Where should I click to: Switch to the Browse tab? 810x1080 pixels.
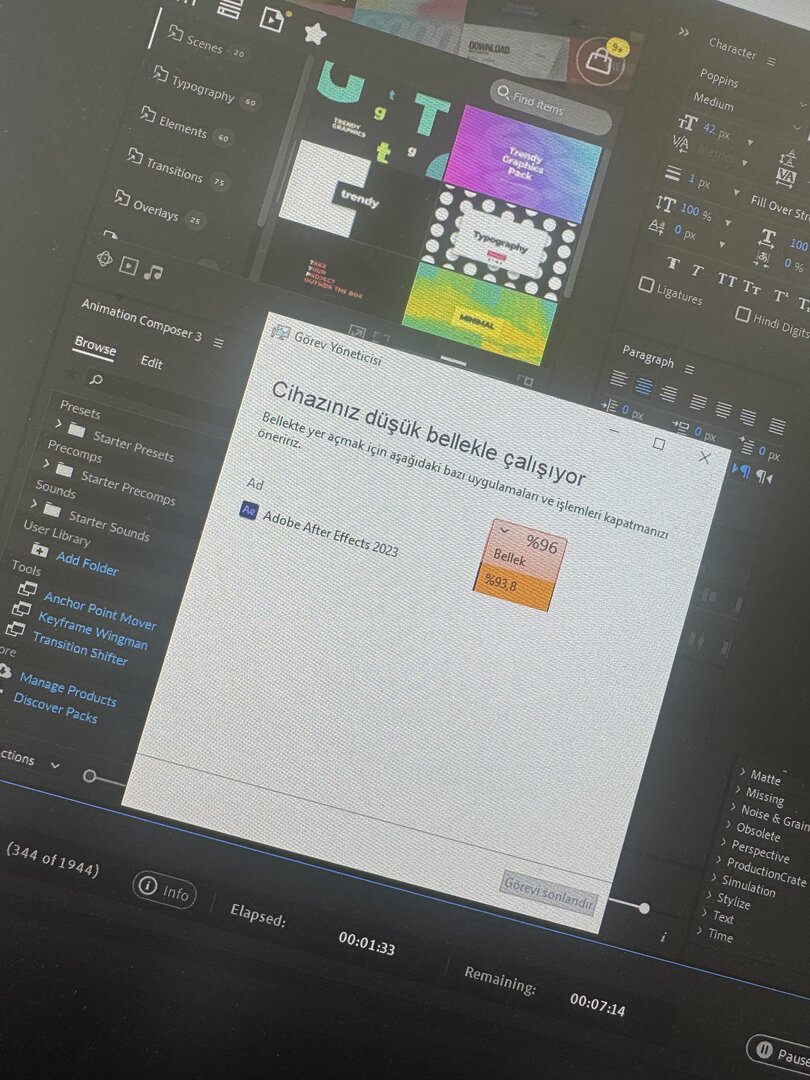(95, 346)
